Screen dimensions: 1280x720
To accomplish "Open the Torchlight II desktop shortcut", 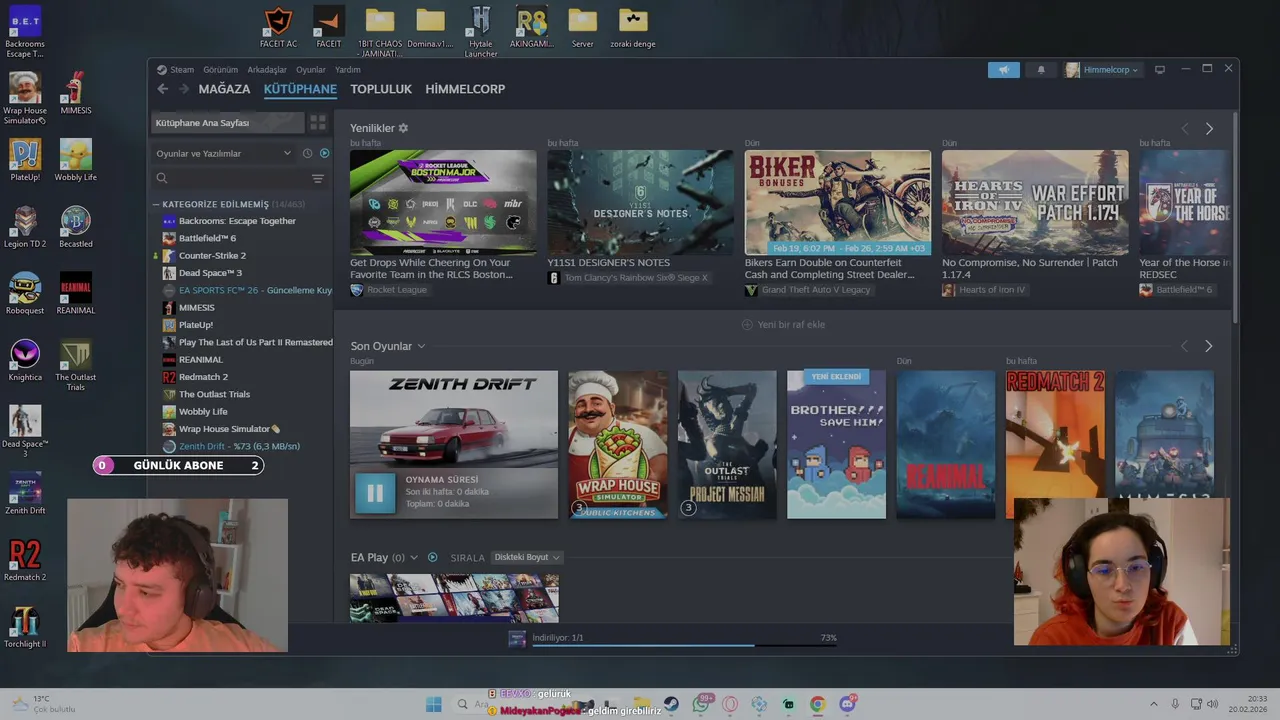I will (25, 627).
